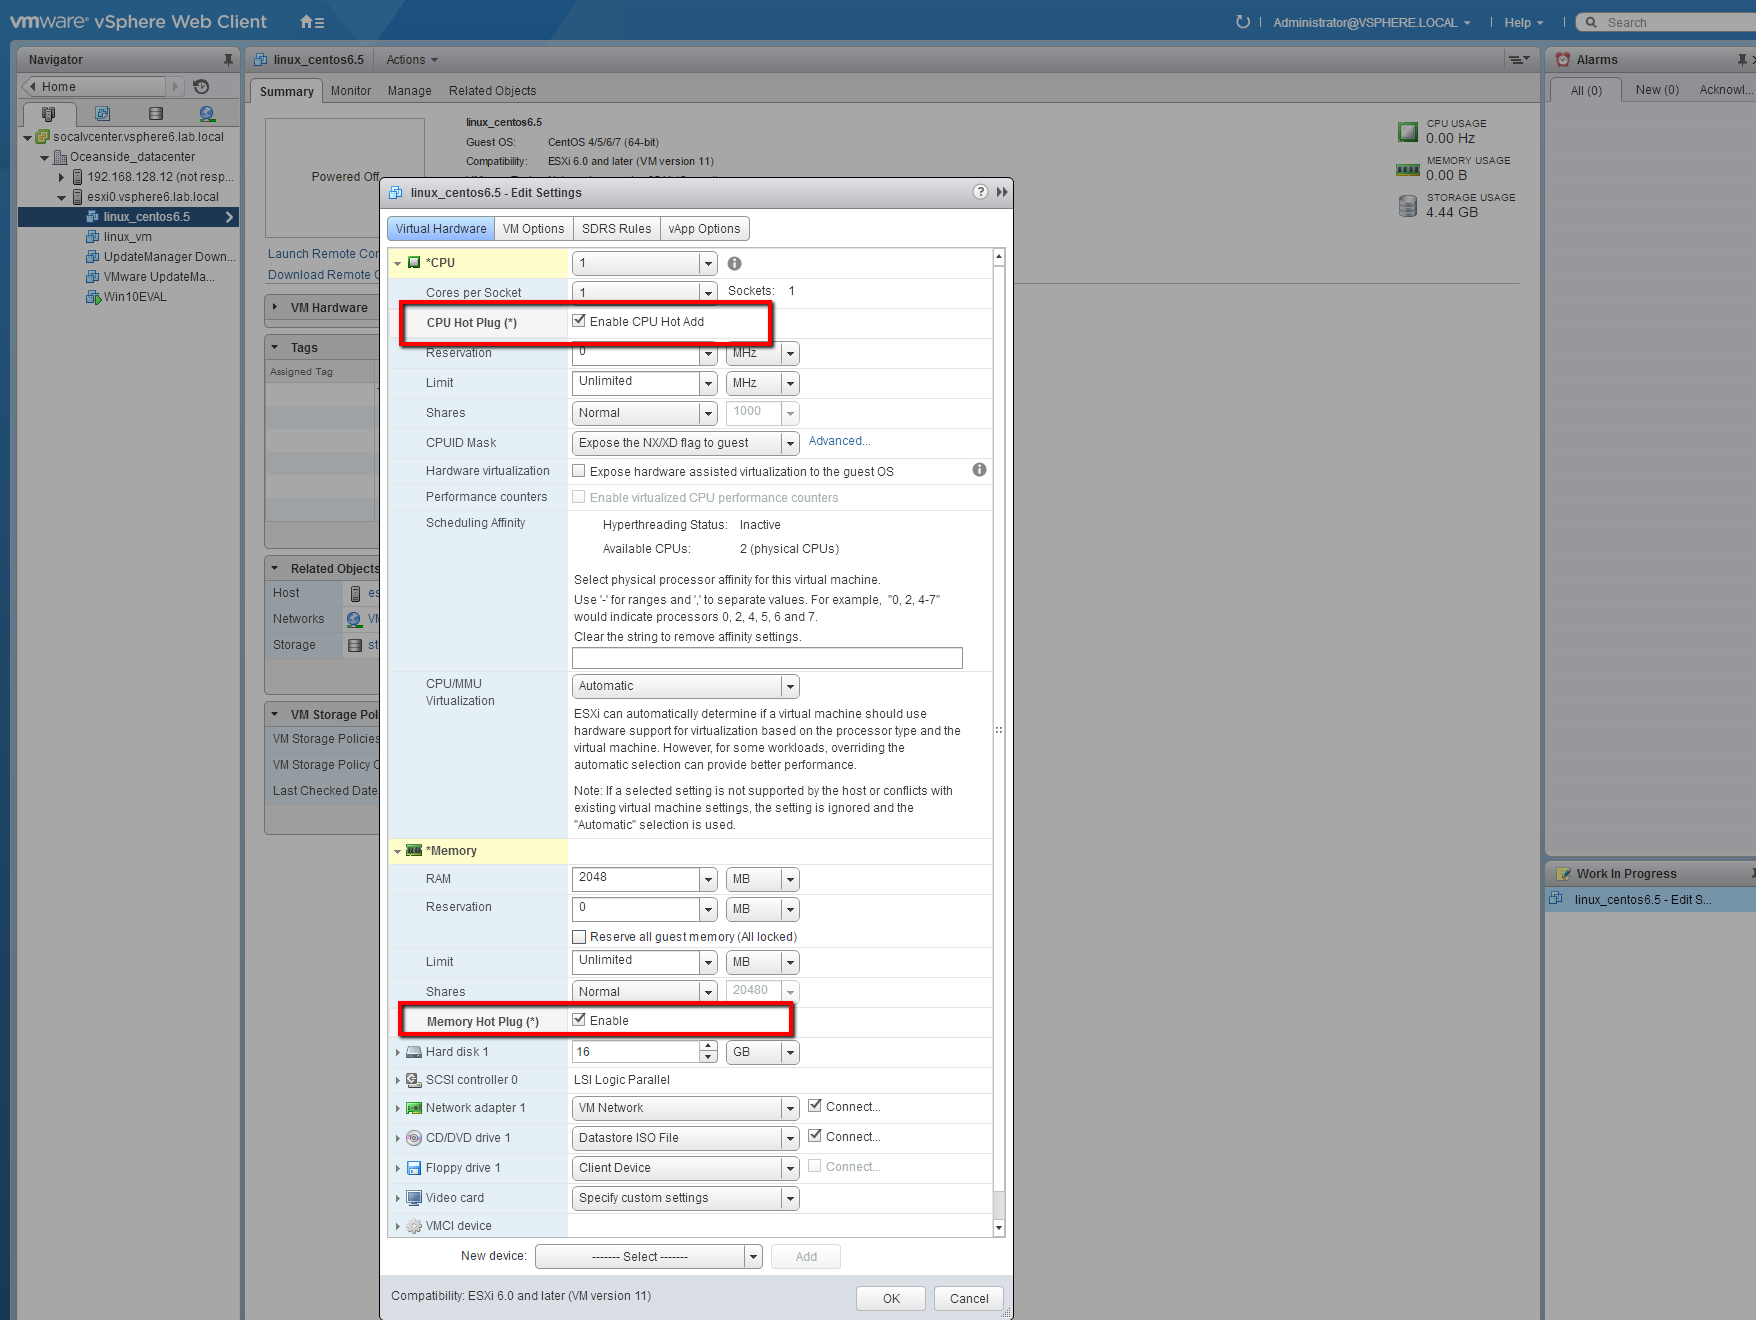This screenshot has width=1756, height=1320.
Task: Toggle Expose hardware assisted virtualization checkbox
Action: (578, 471)
